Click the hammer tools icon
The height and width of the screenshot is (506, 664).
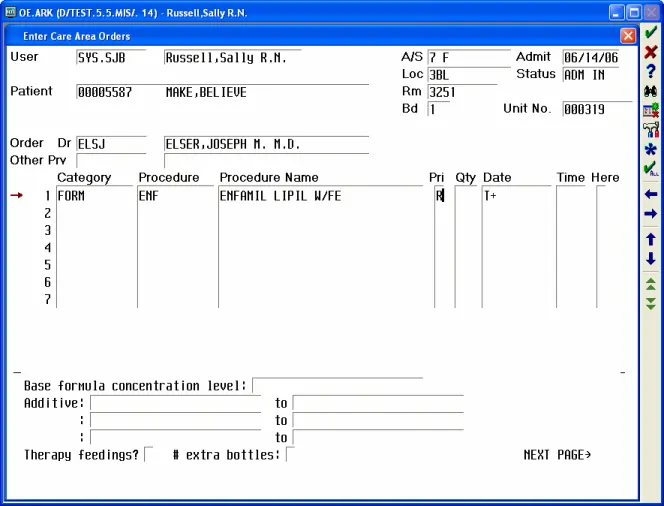[x=651, y=130]
